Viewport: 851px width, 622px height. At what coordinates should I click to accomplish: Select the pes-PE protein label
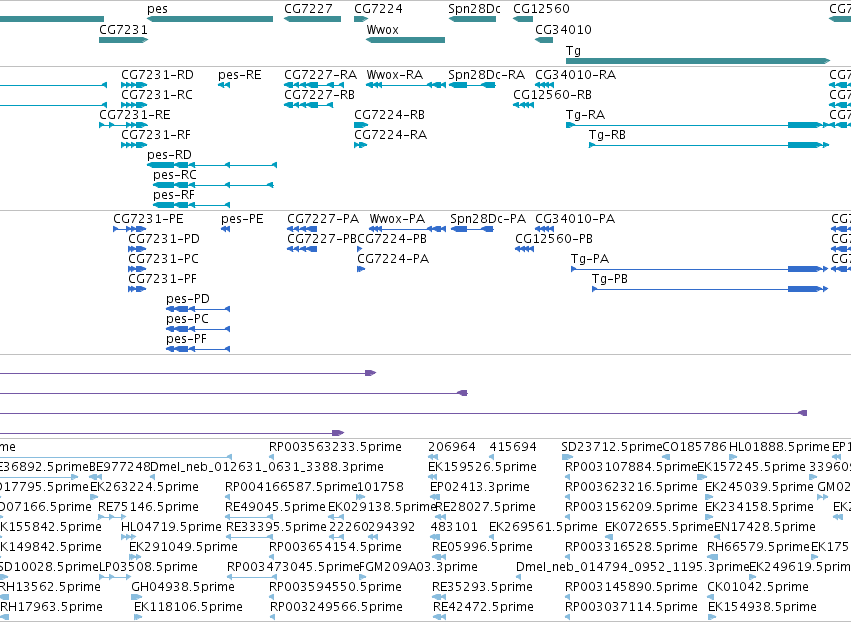pos(242,219)
